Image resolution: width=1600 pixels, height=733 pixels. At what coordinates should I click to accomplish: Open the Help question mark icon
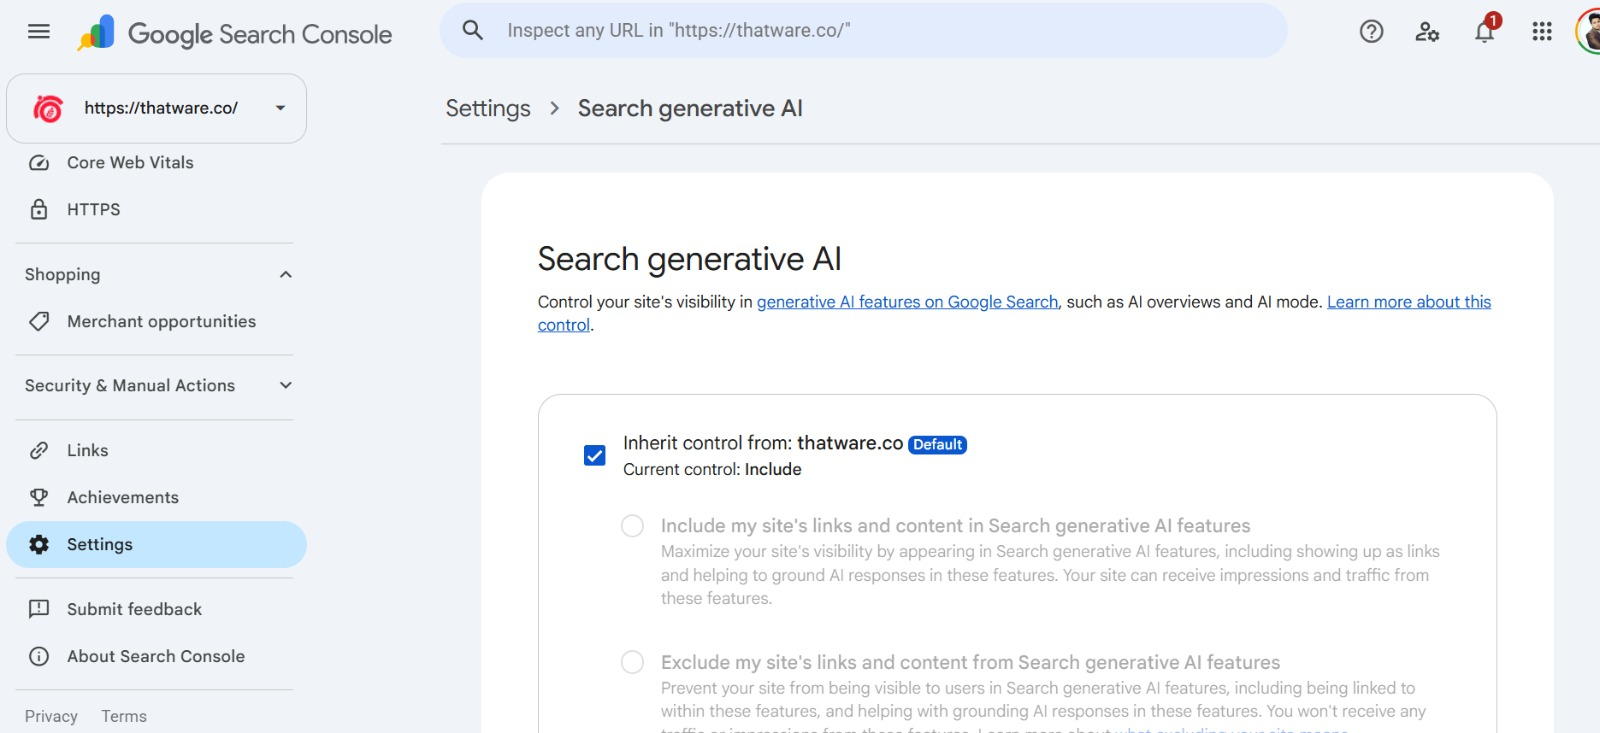point(1371,32)
